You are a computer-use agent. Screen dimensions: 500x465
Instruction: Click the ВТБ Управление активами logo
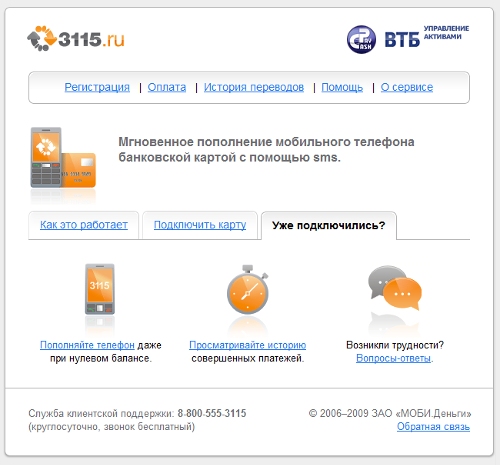click(x=427, y=36)
